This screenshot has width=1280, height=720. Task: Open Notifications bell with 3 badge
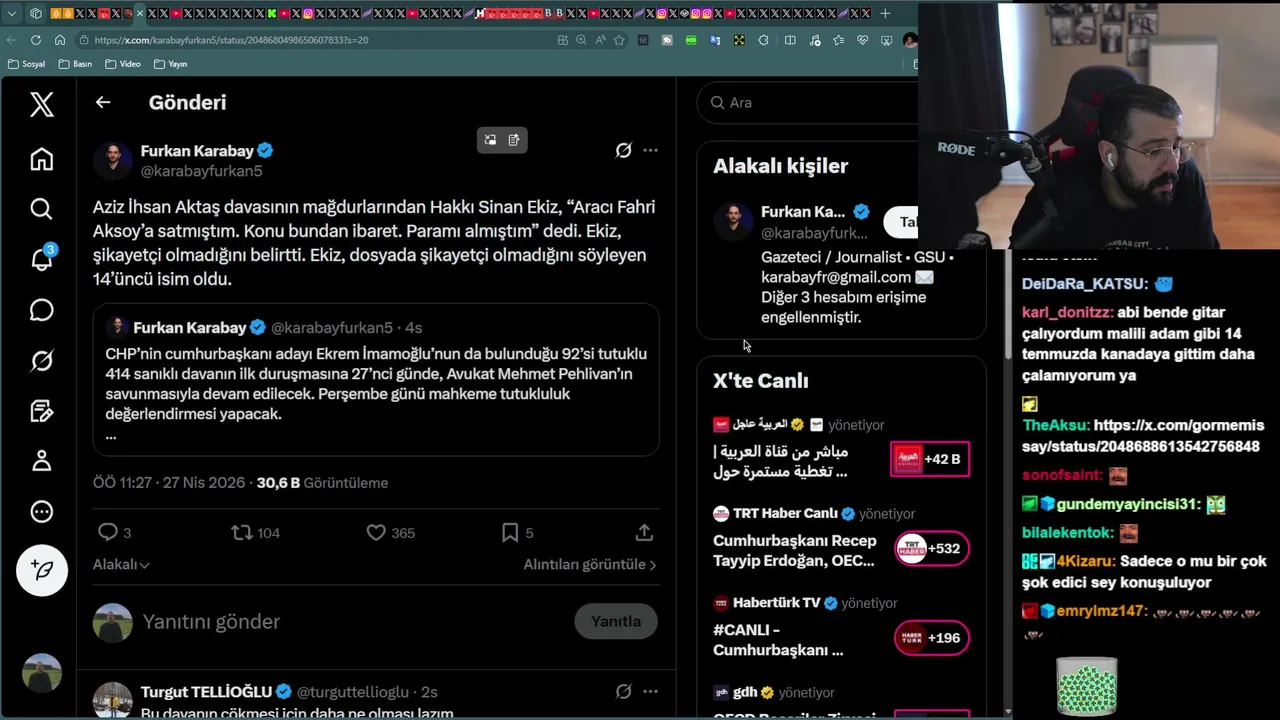pos(42,258)
